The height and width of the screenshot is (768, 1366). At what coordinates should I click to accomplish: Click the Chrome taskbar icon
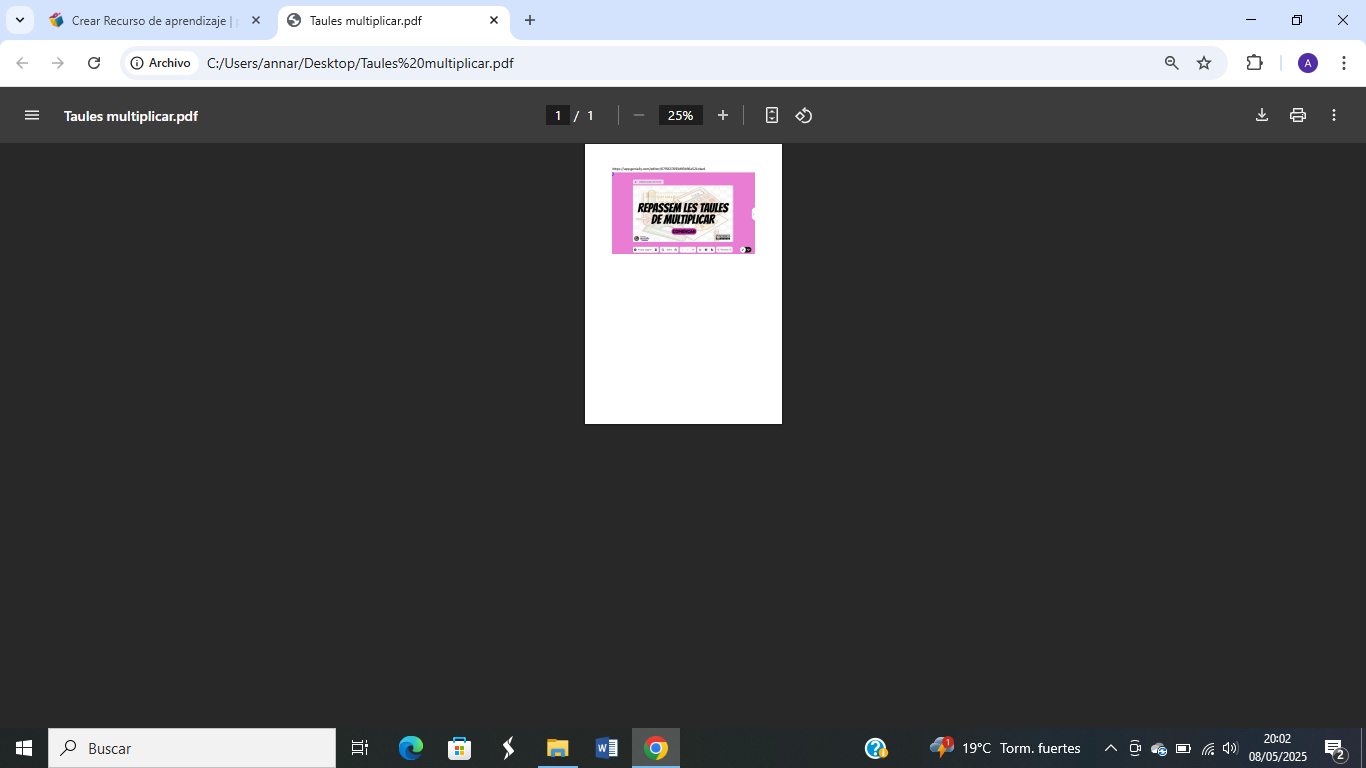pyautogui.click(x=656, y=748)
